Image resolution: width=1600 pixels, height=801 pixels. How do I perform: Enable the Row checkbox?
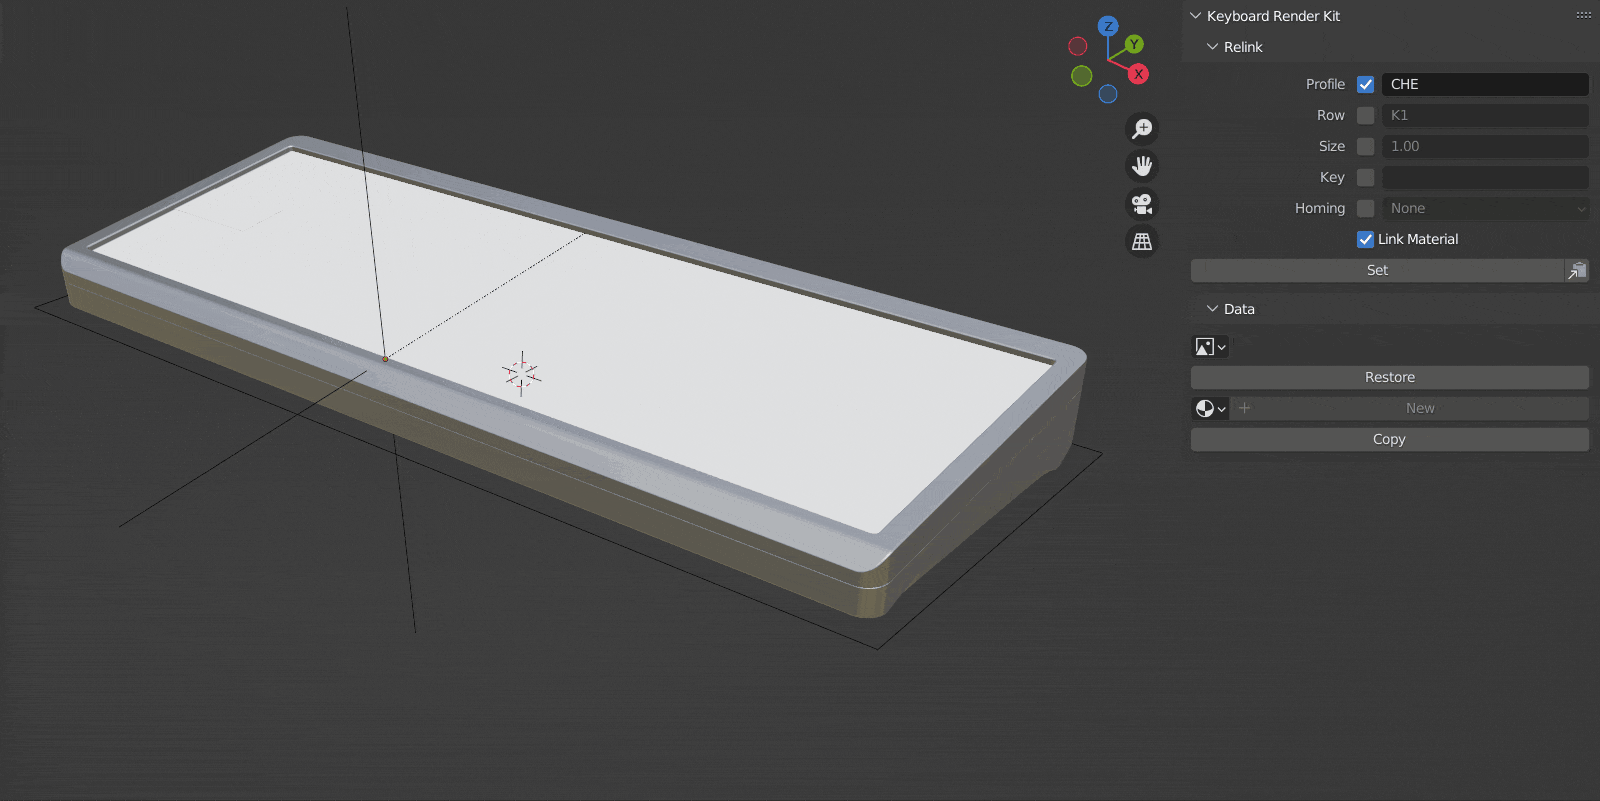coord(1365,115)
